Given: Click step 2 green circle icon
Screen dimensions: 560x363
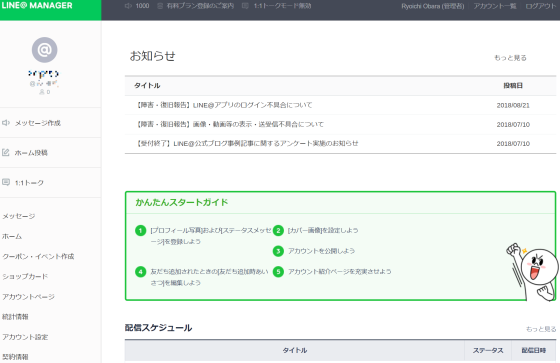Looking at the screenshot, I should click(x=278, y=230).
